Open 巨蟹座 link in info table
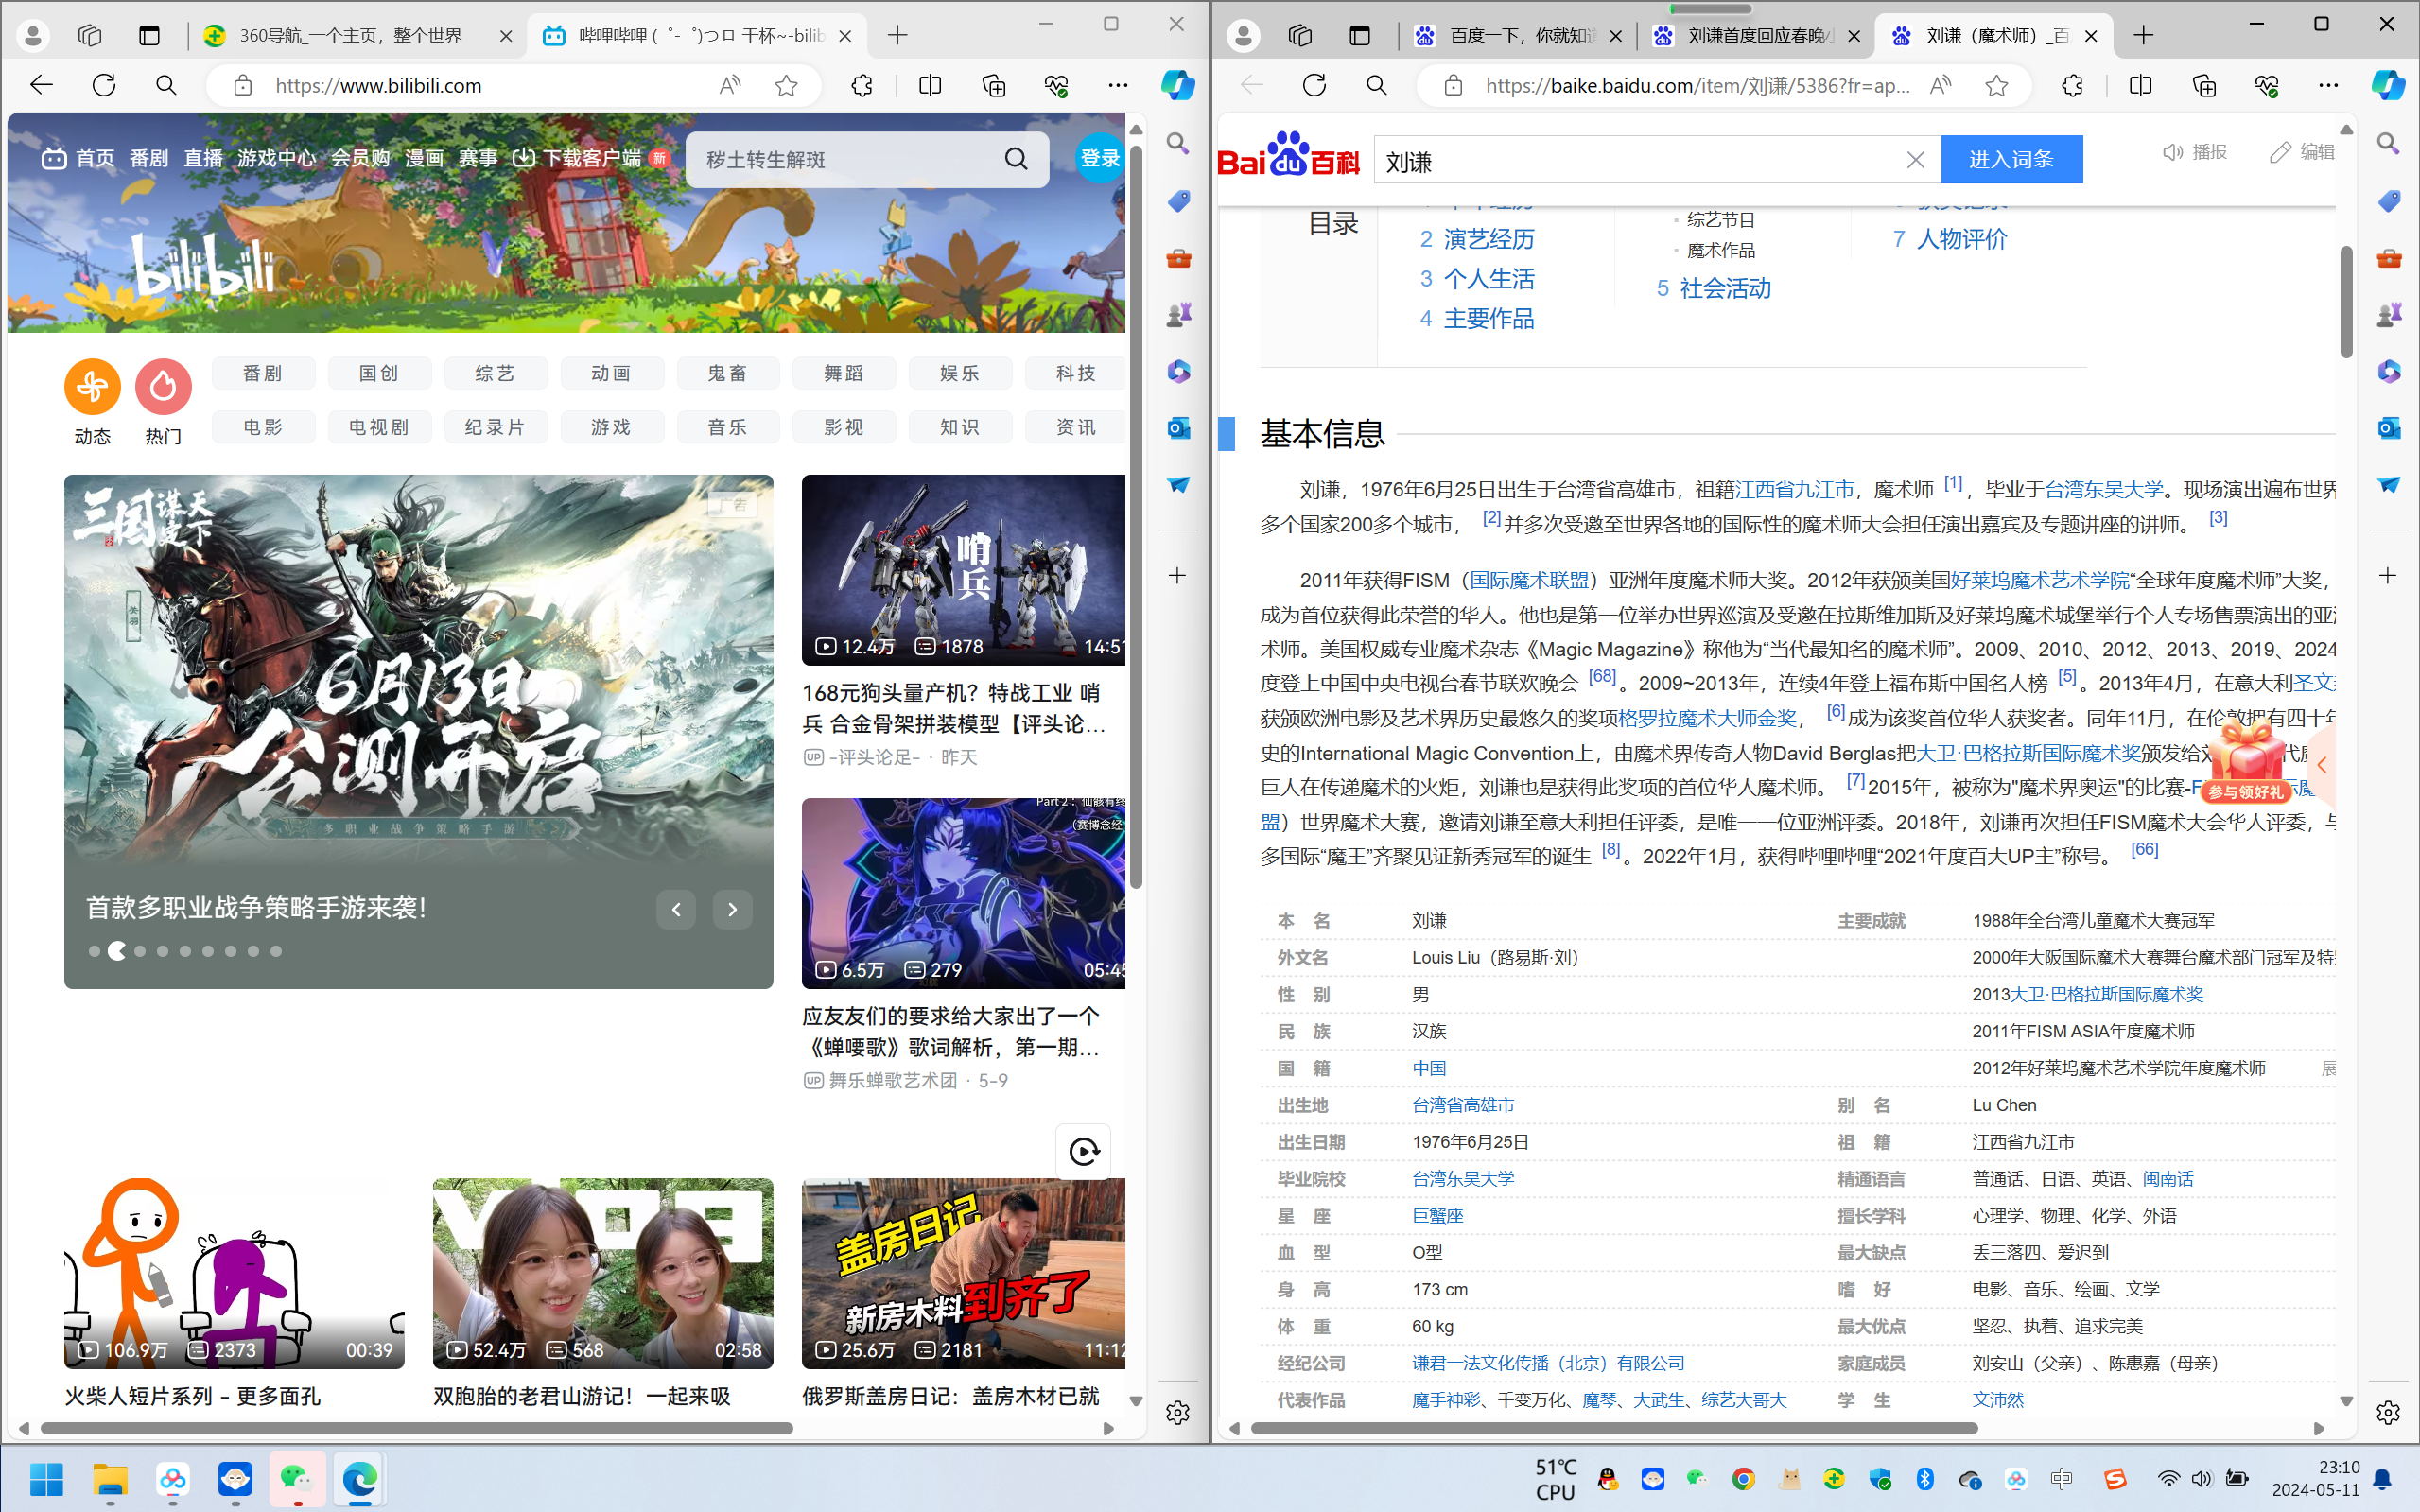This screenshot has height=1512, width=2420. tap(1437, 1216)
